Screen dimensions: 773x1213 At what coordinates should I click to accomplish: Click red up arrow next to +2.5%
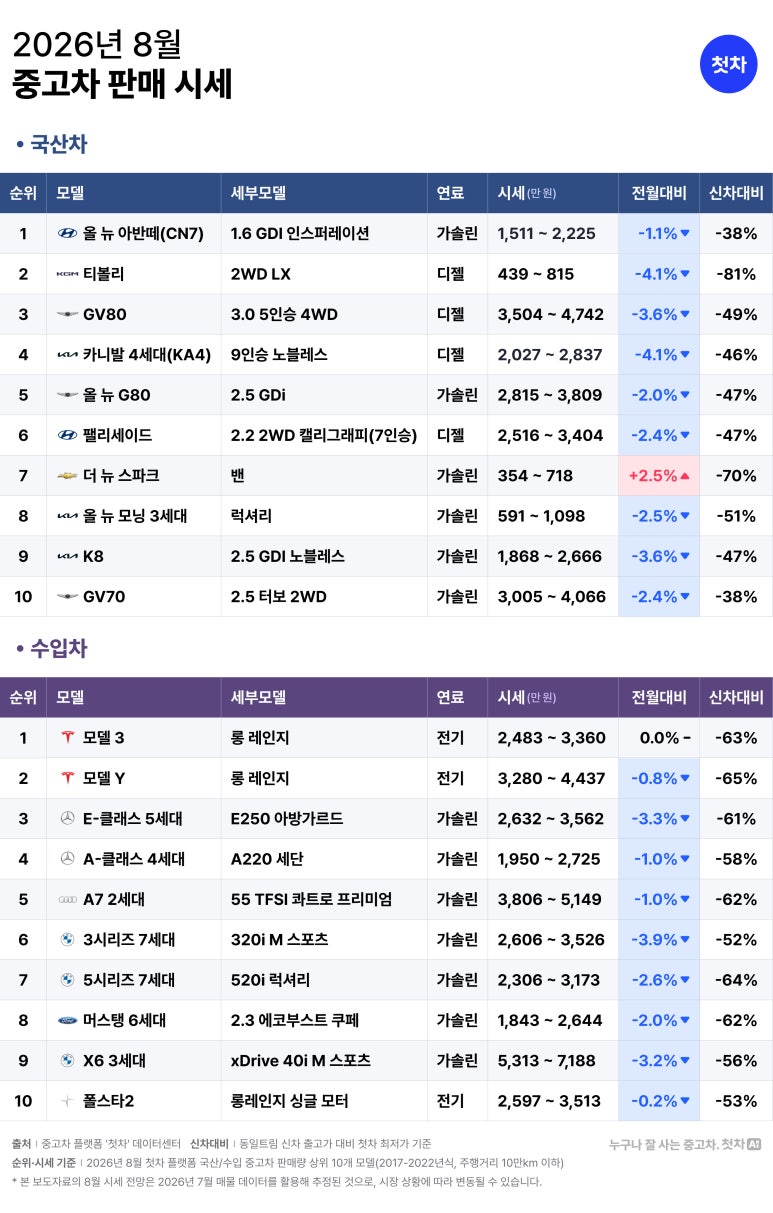(x=685, y=476)
